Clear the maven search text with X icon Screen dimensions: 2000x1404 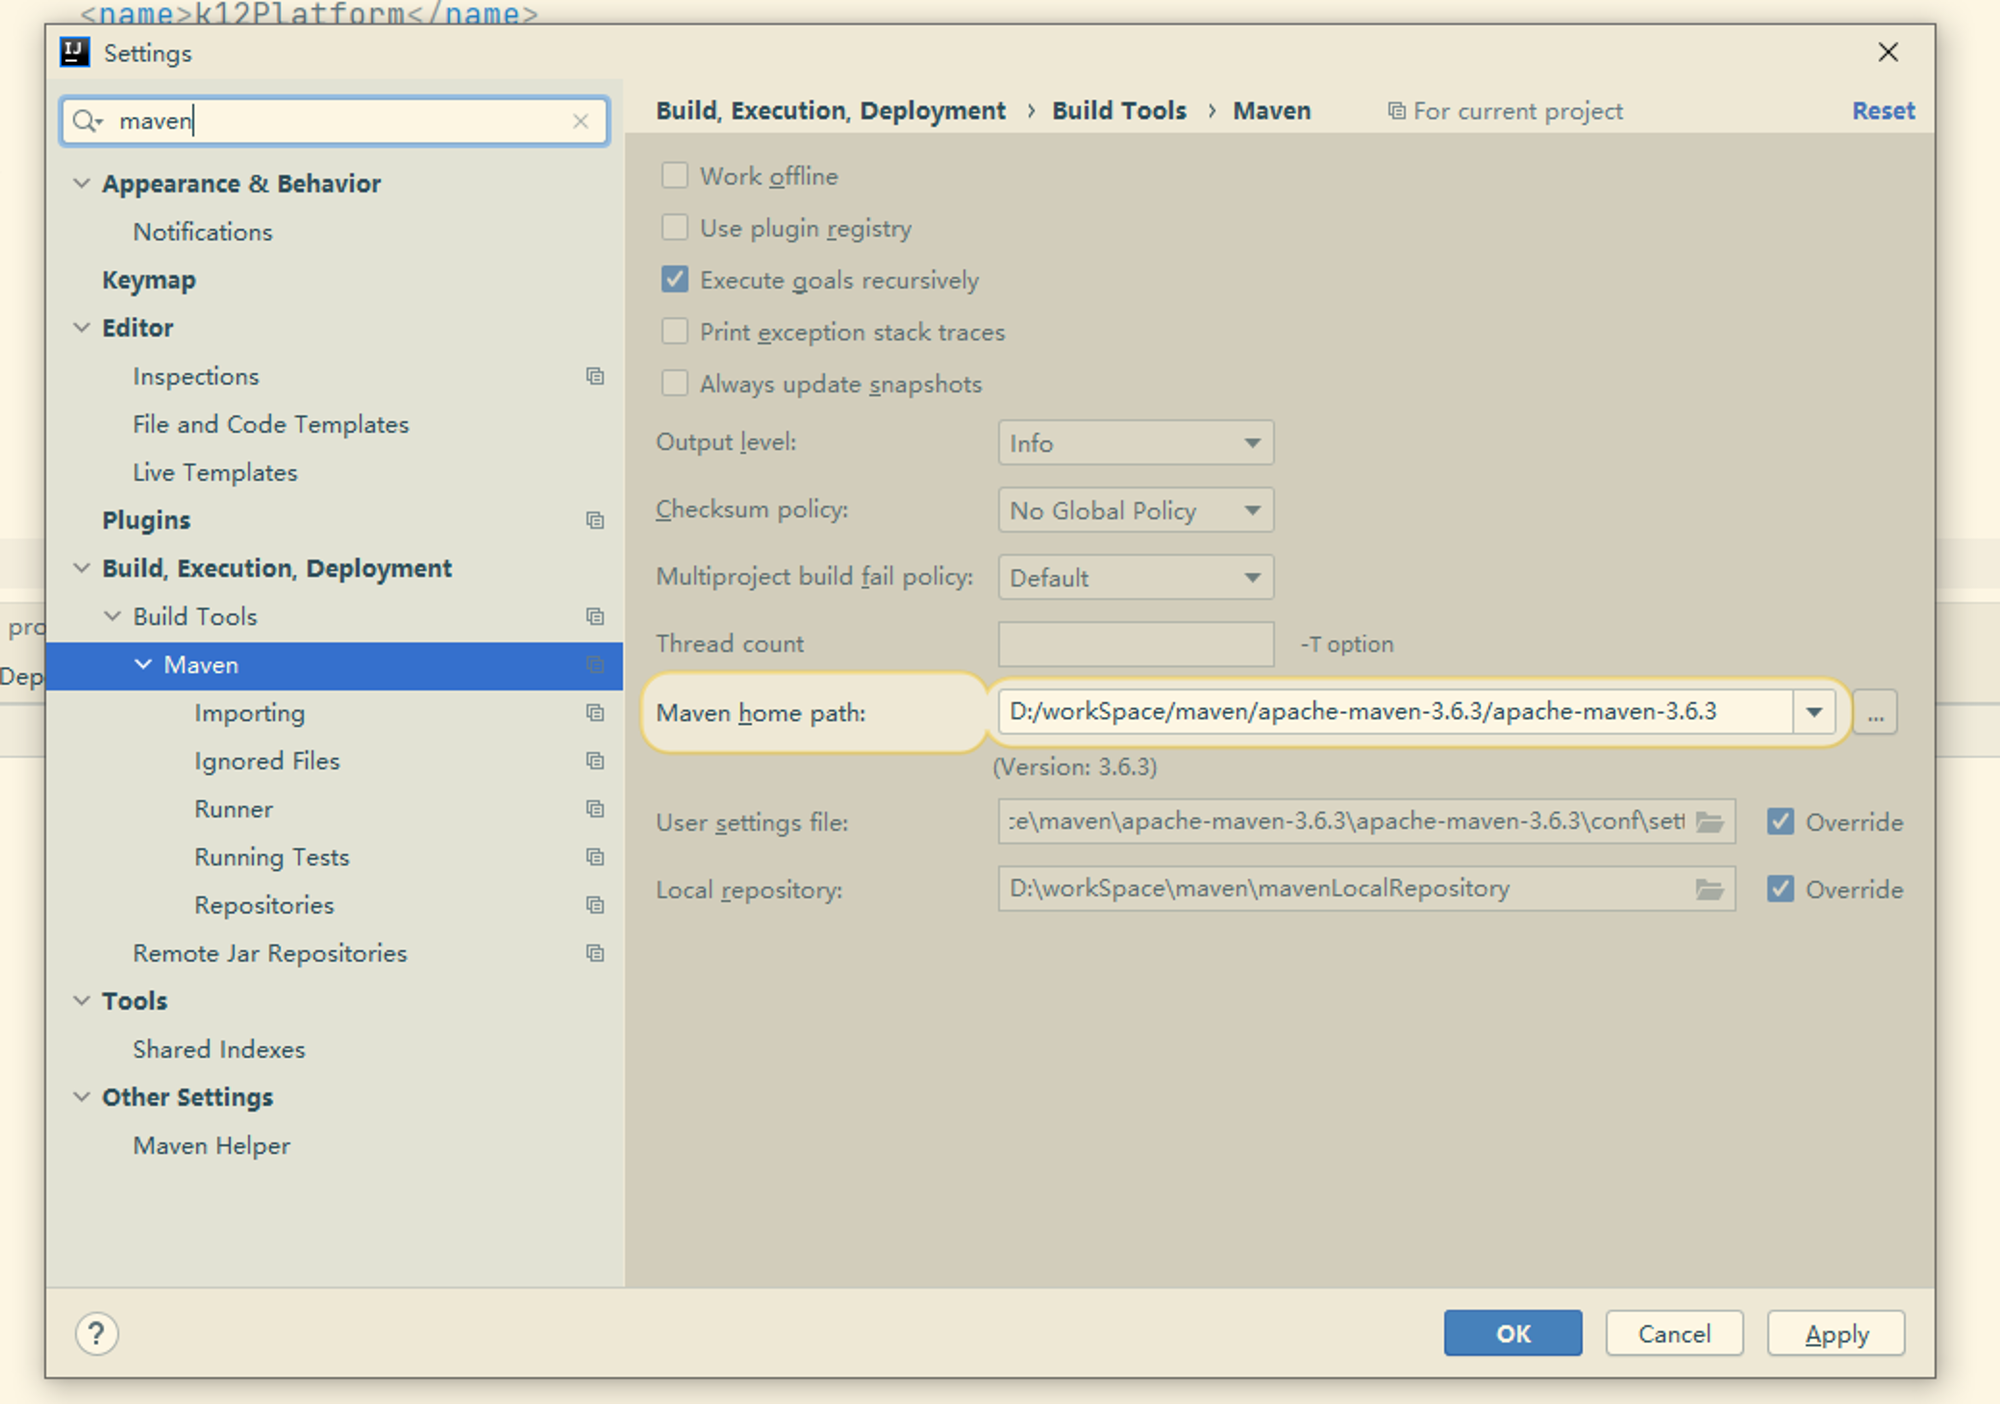581,121
